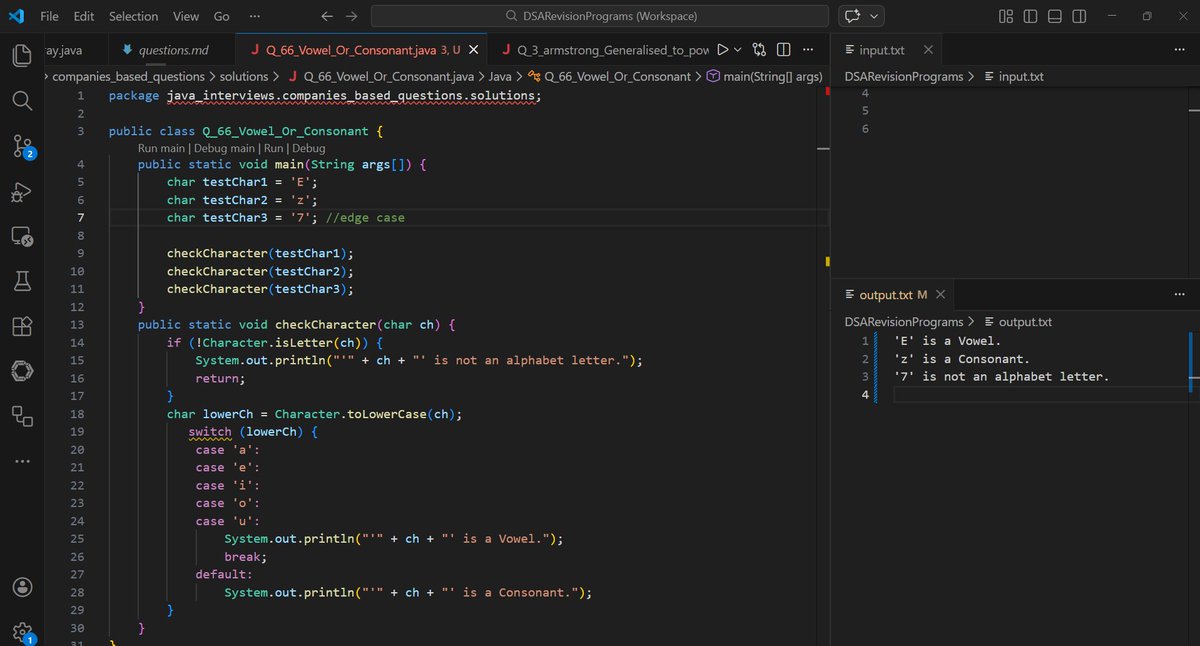
Task: Toggle Secondary Side Bar visibility
Action: (1080, 16)
